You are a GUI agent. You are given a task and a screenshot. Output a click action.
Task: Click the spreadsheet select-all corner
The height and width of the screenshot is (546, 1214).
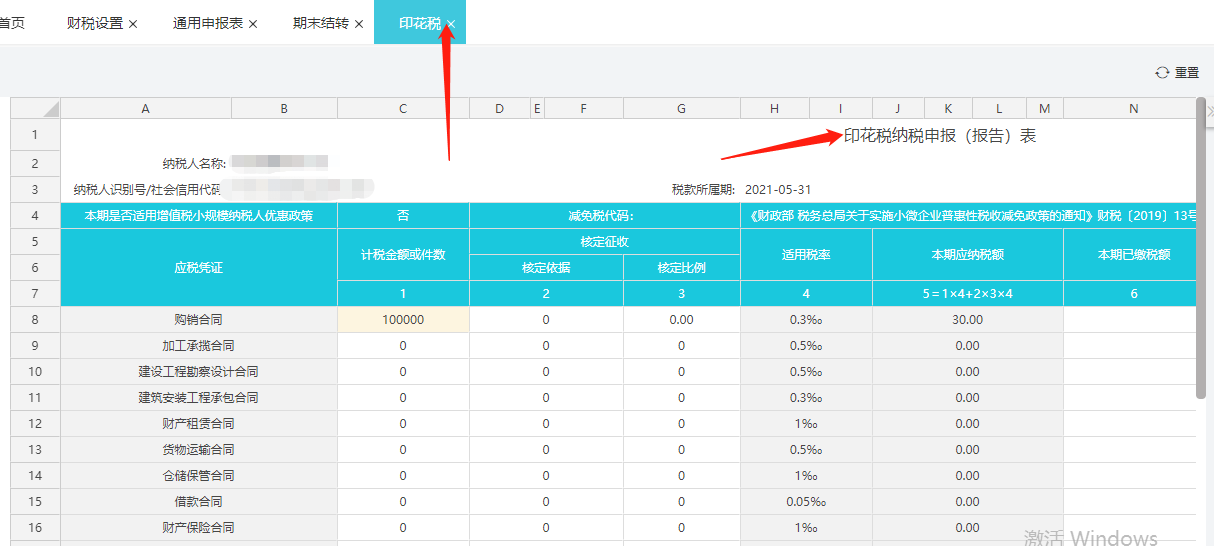[35, 108]
